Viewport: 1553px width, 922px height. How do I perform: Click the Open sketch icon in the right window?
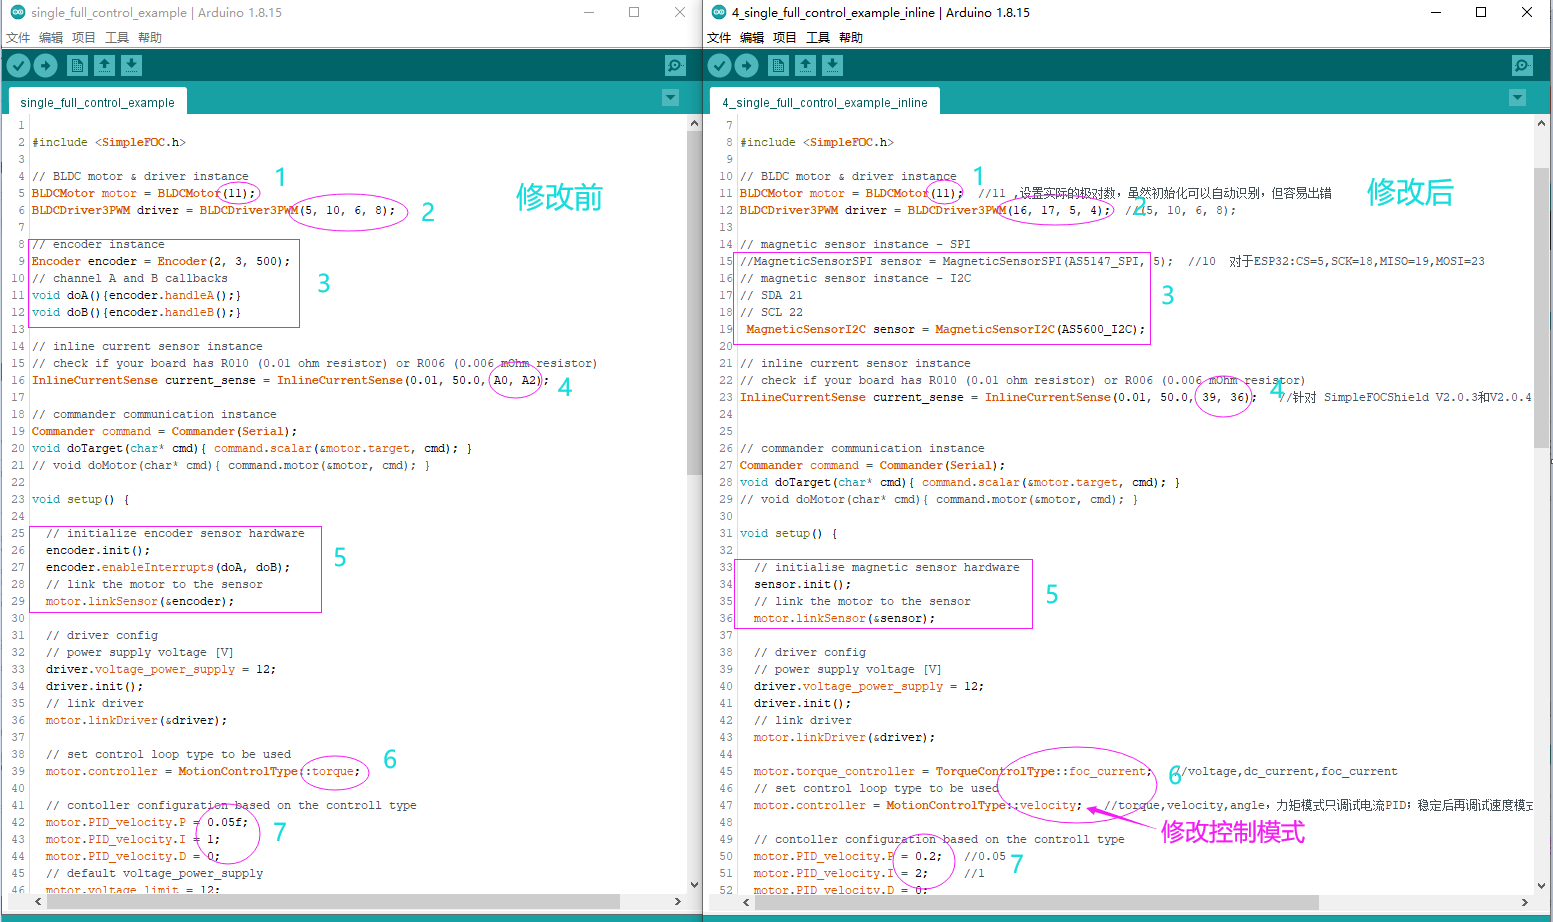(x=806, y=64)
